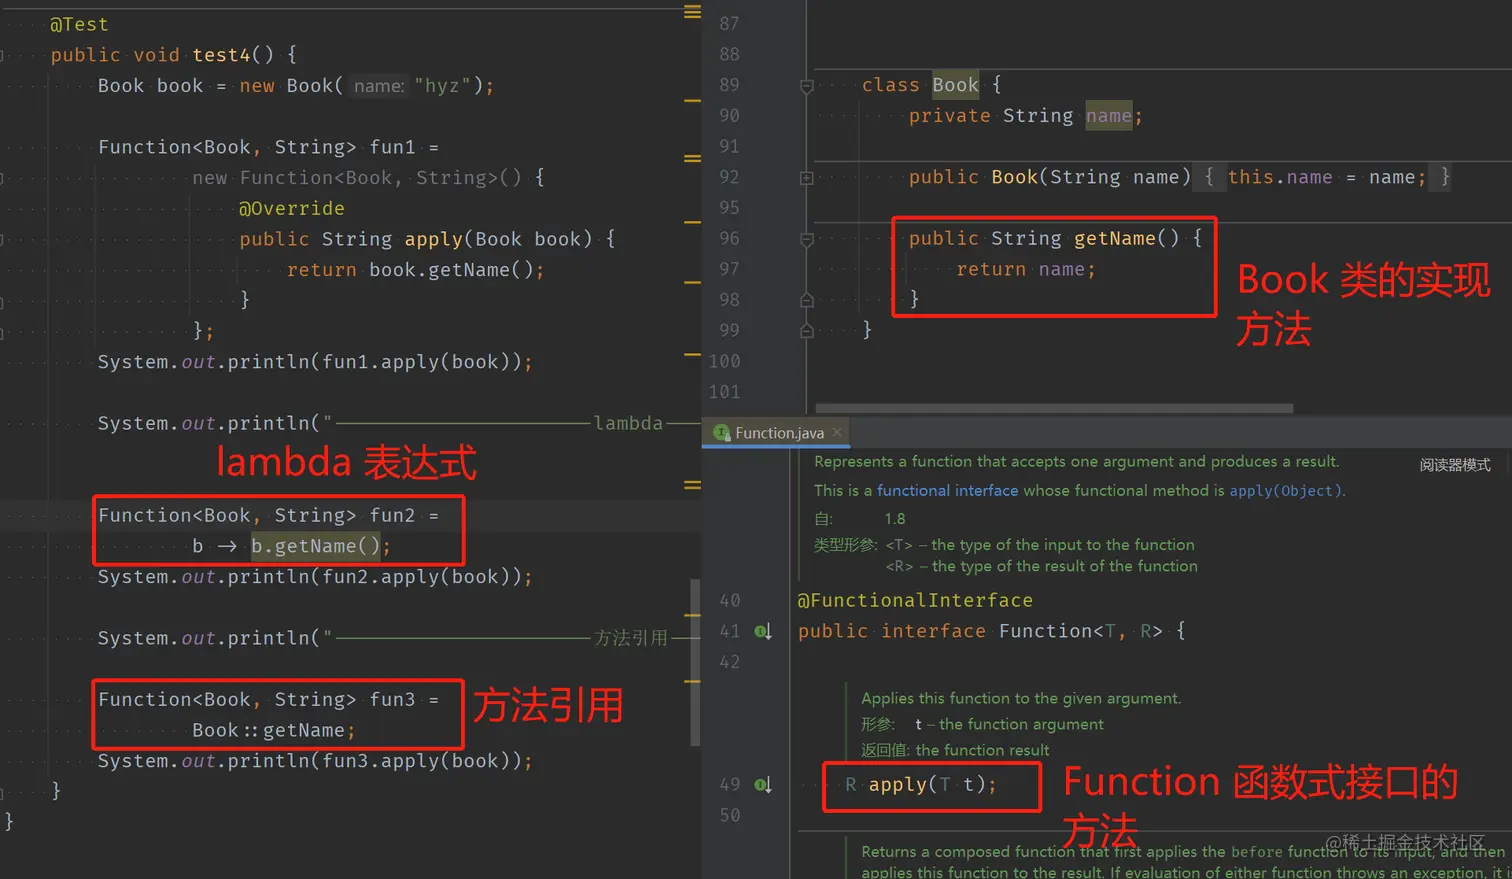The image size is (1512, 879).
Task: Click line number 92 in the gutter
Action: (x=729, y=177)
